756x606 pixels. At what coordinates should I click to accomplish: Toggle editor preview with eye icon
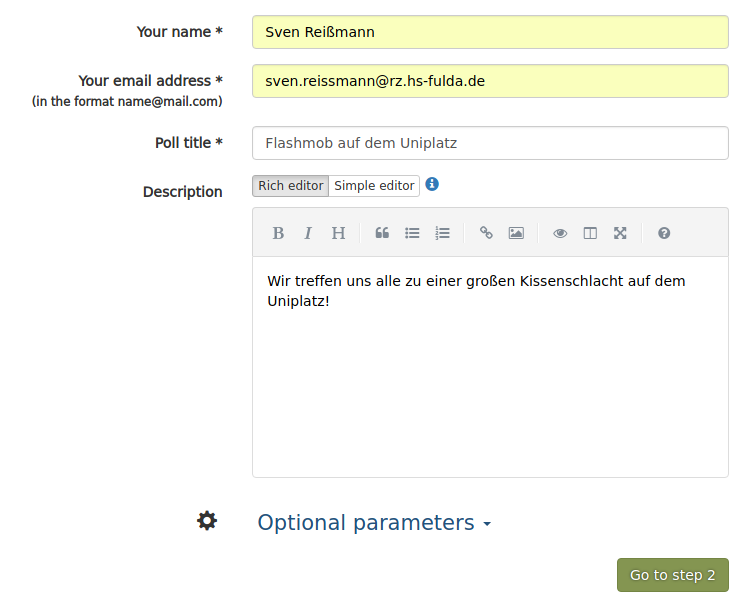pyautogui.click(x=560, y=233)
